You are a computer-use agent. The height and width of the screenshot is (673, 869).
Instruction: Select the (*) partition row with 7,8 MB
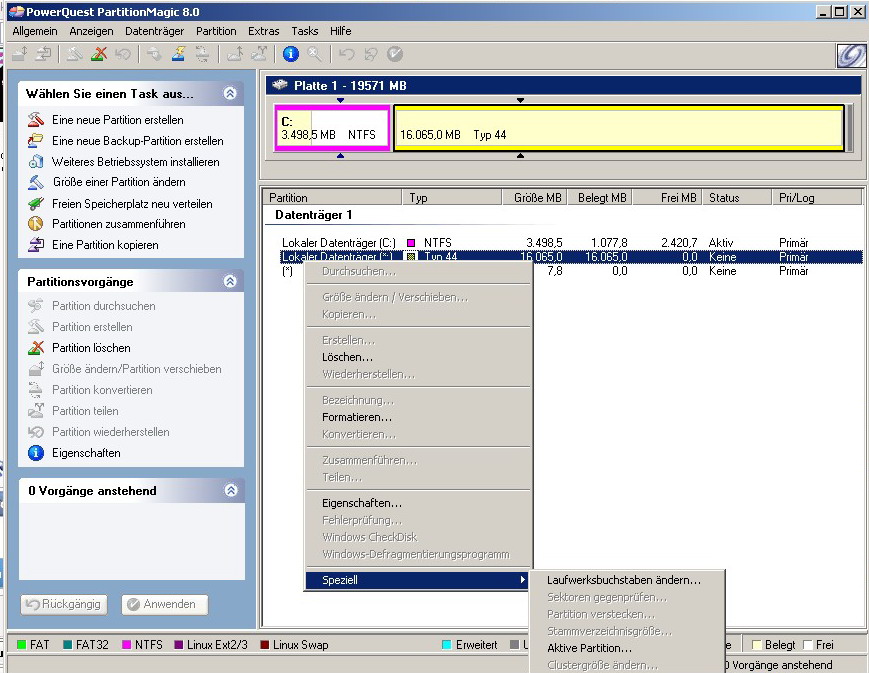(x=571, y=271)
